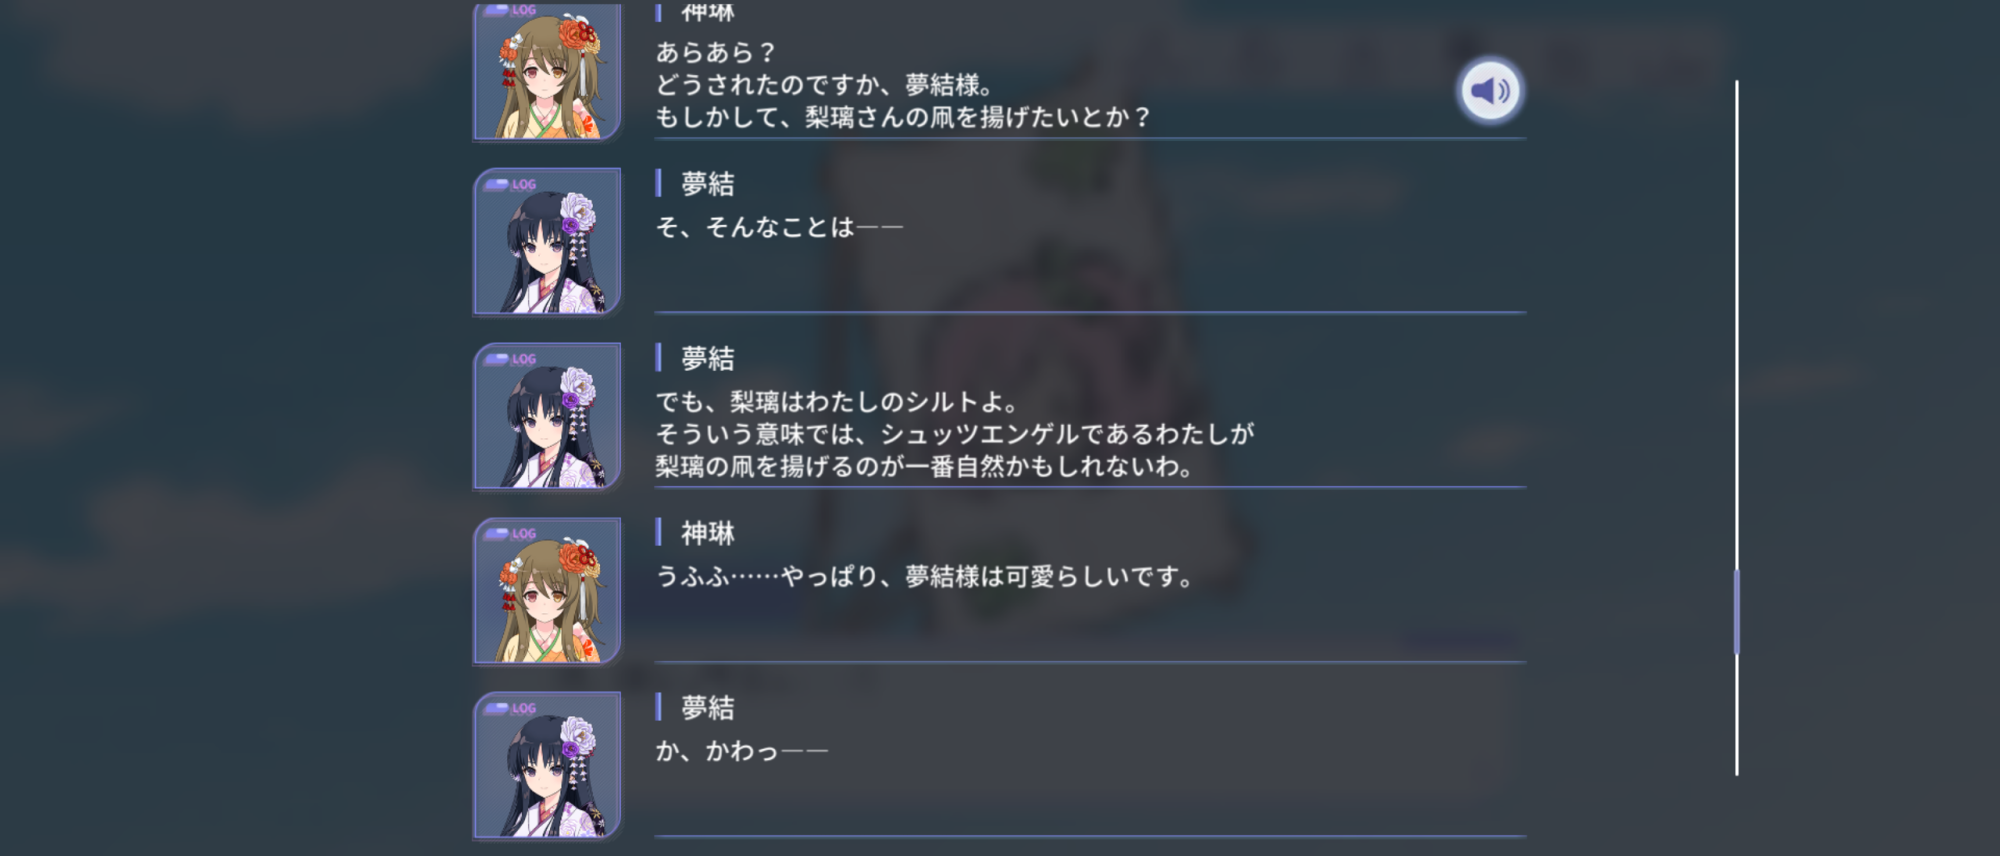Screen dimensions: 2000x856
Task: Select 神琳's portrait beside あらあら？ line
Action: click(x=547, y=71)
